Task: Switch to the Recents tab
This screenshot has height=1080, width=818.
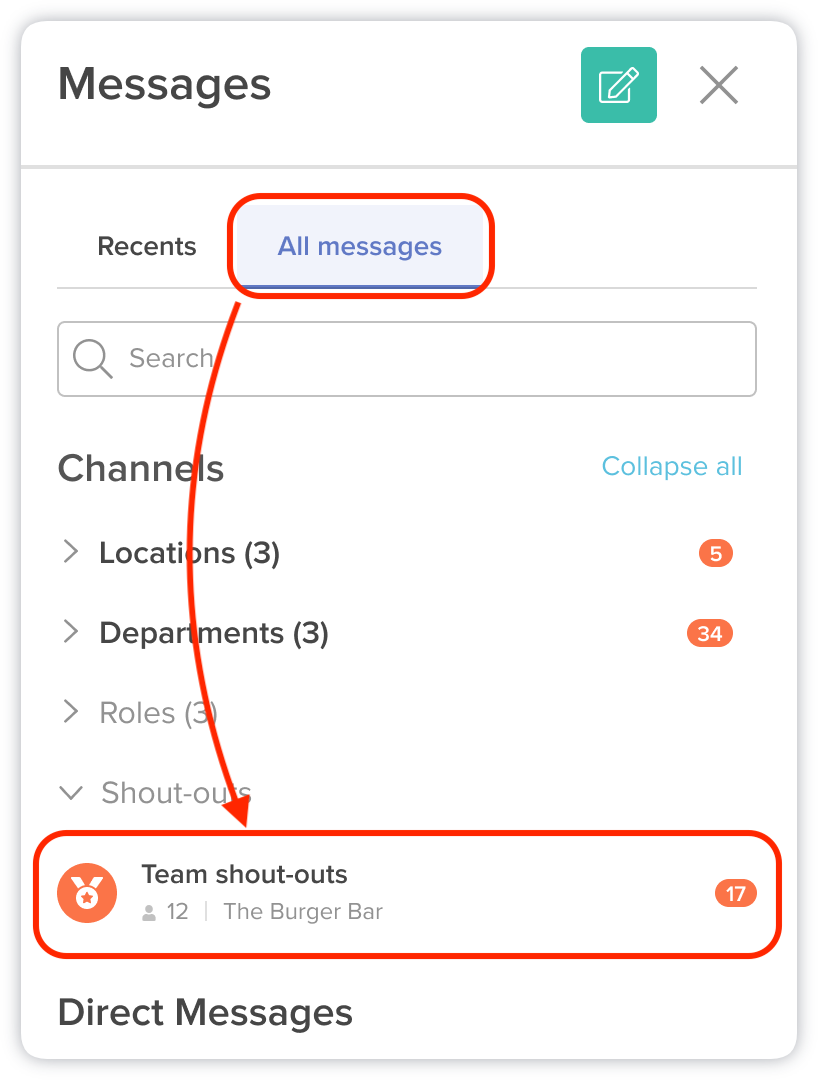Action: tap(147, 246)
